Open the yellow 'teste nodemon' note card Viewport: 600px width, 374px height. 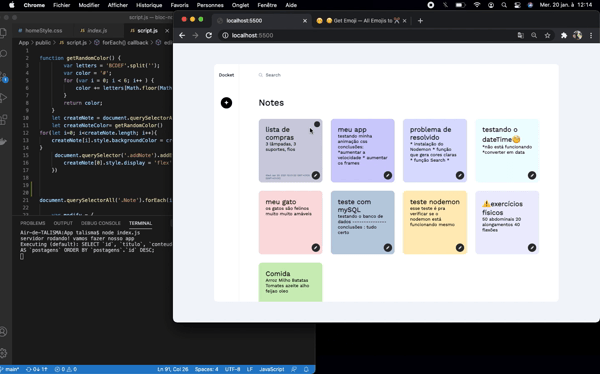435,222
